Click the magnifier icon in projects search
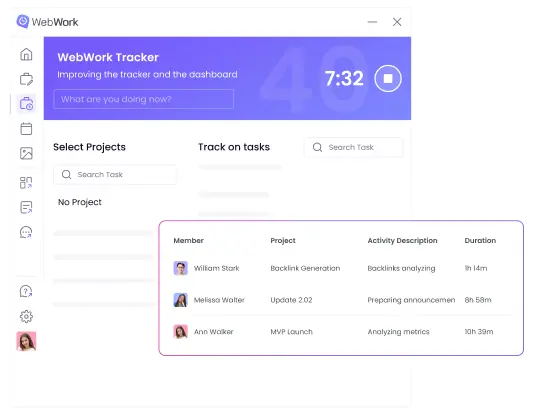Viewport: 533px width, 414px height. [67, 175]
